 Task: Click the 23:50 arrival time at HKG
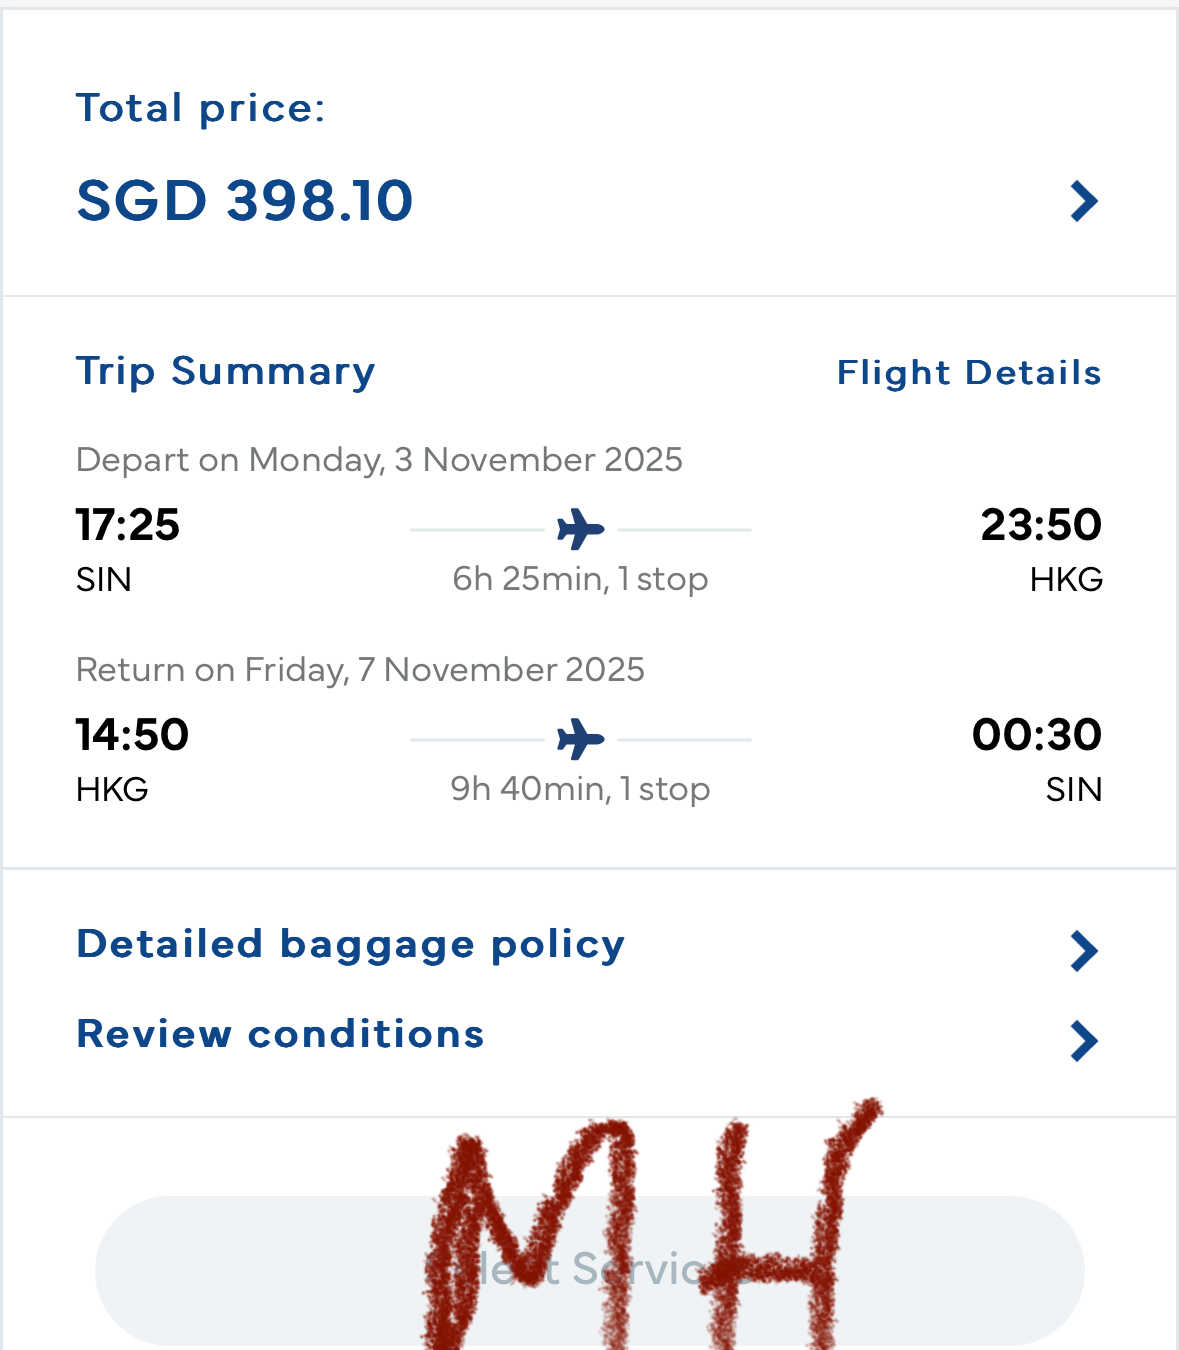point(1041,525)
